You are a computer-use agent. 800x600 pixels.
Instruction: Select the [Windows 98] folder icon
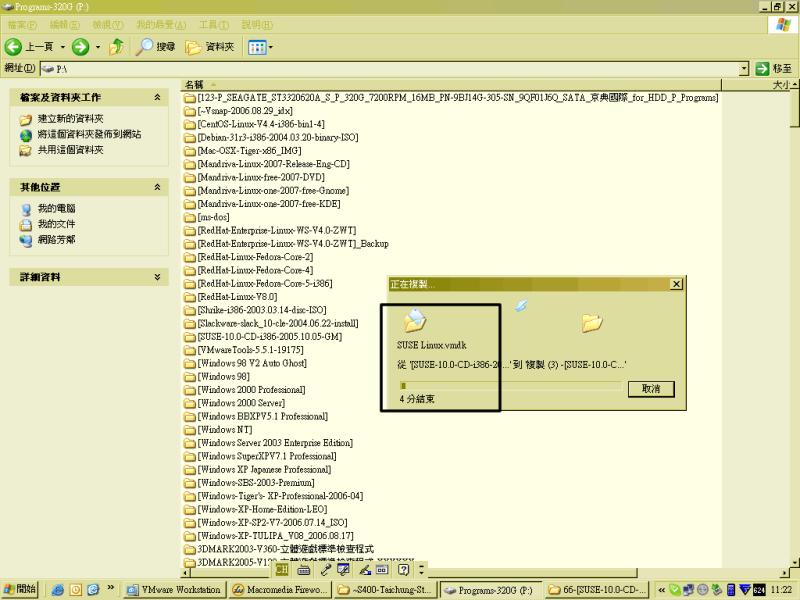[x=190, y=377]
